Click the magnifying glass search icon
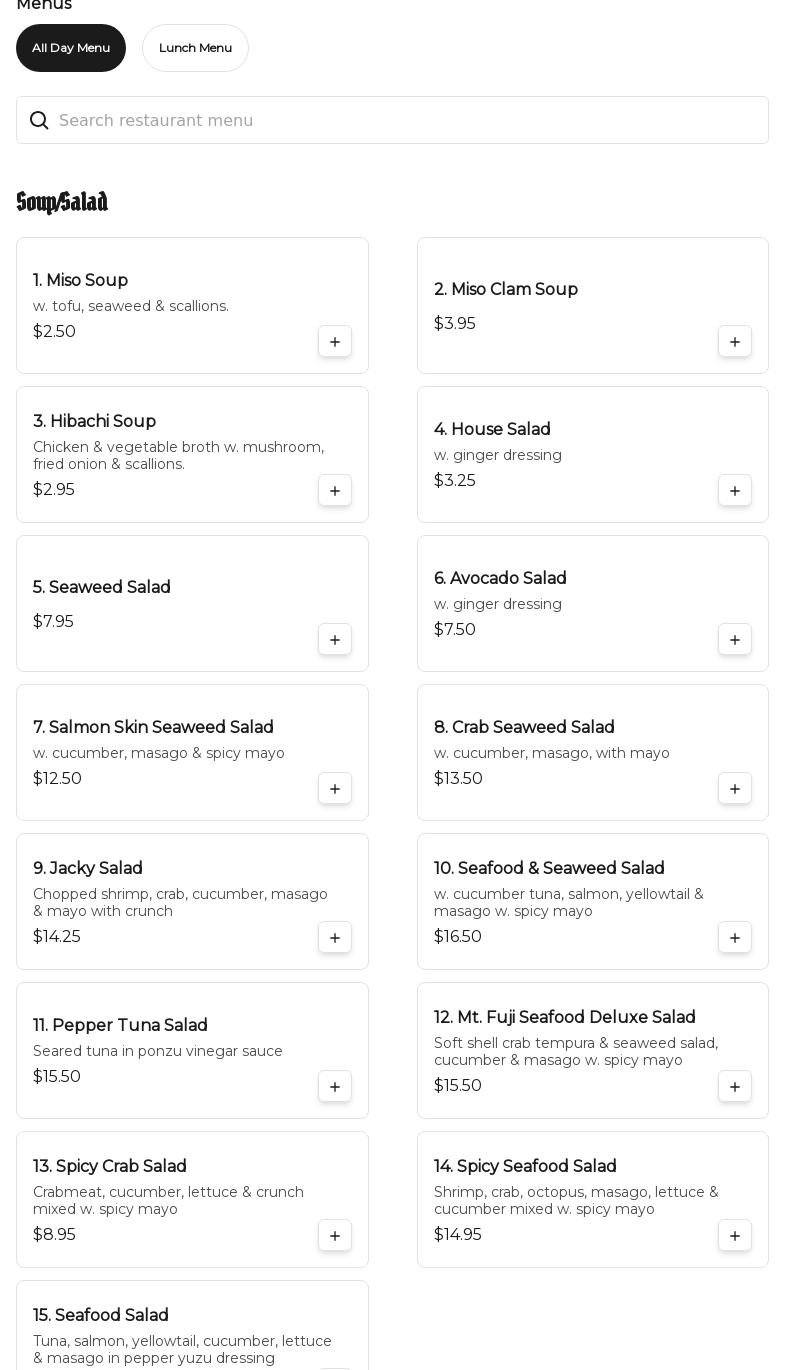Screen dimensions: 785x1370 point(39,120)
